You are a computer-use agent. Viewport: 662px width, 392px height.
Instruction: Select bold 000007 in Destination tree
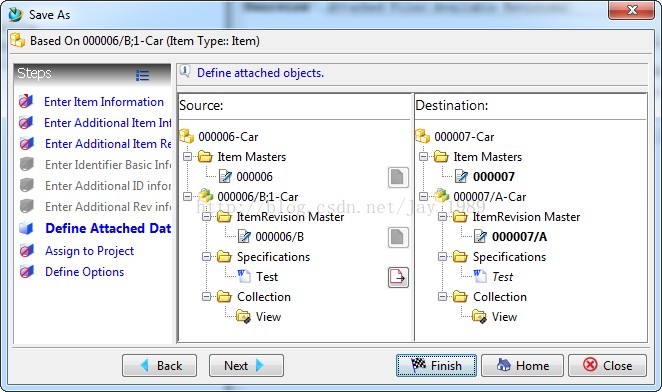[494, 177]
